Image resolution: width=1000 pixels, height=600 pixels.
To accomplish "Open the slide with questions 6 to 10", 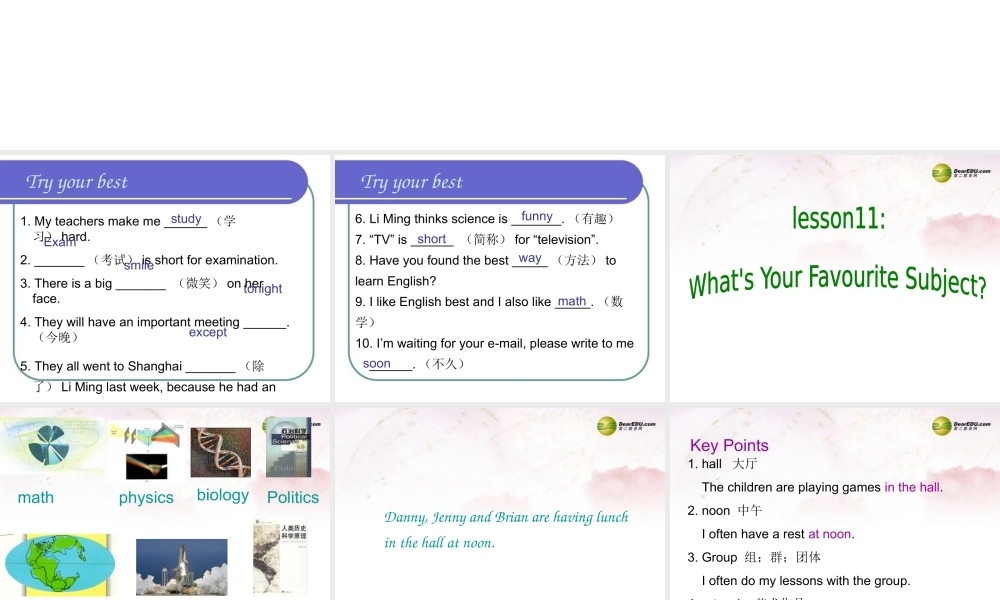I will [499, 278].
